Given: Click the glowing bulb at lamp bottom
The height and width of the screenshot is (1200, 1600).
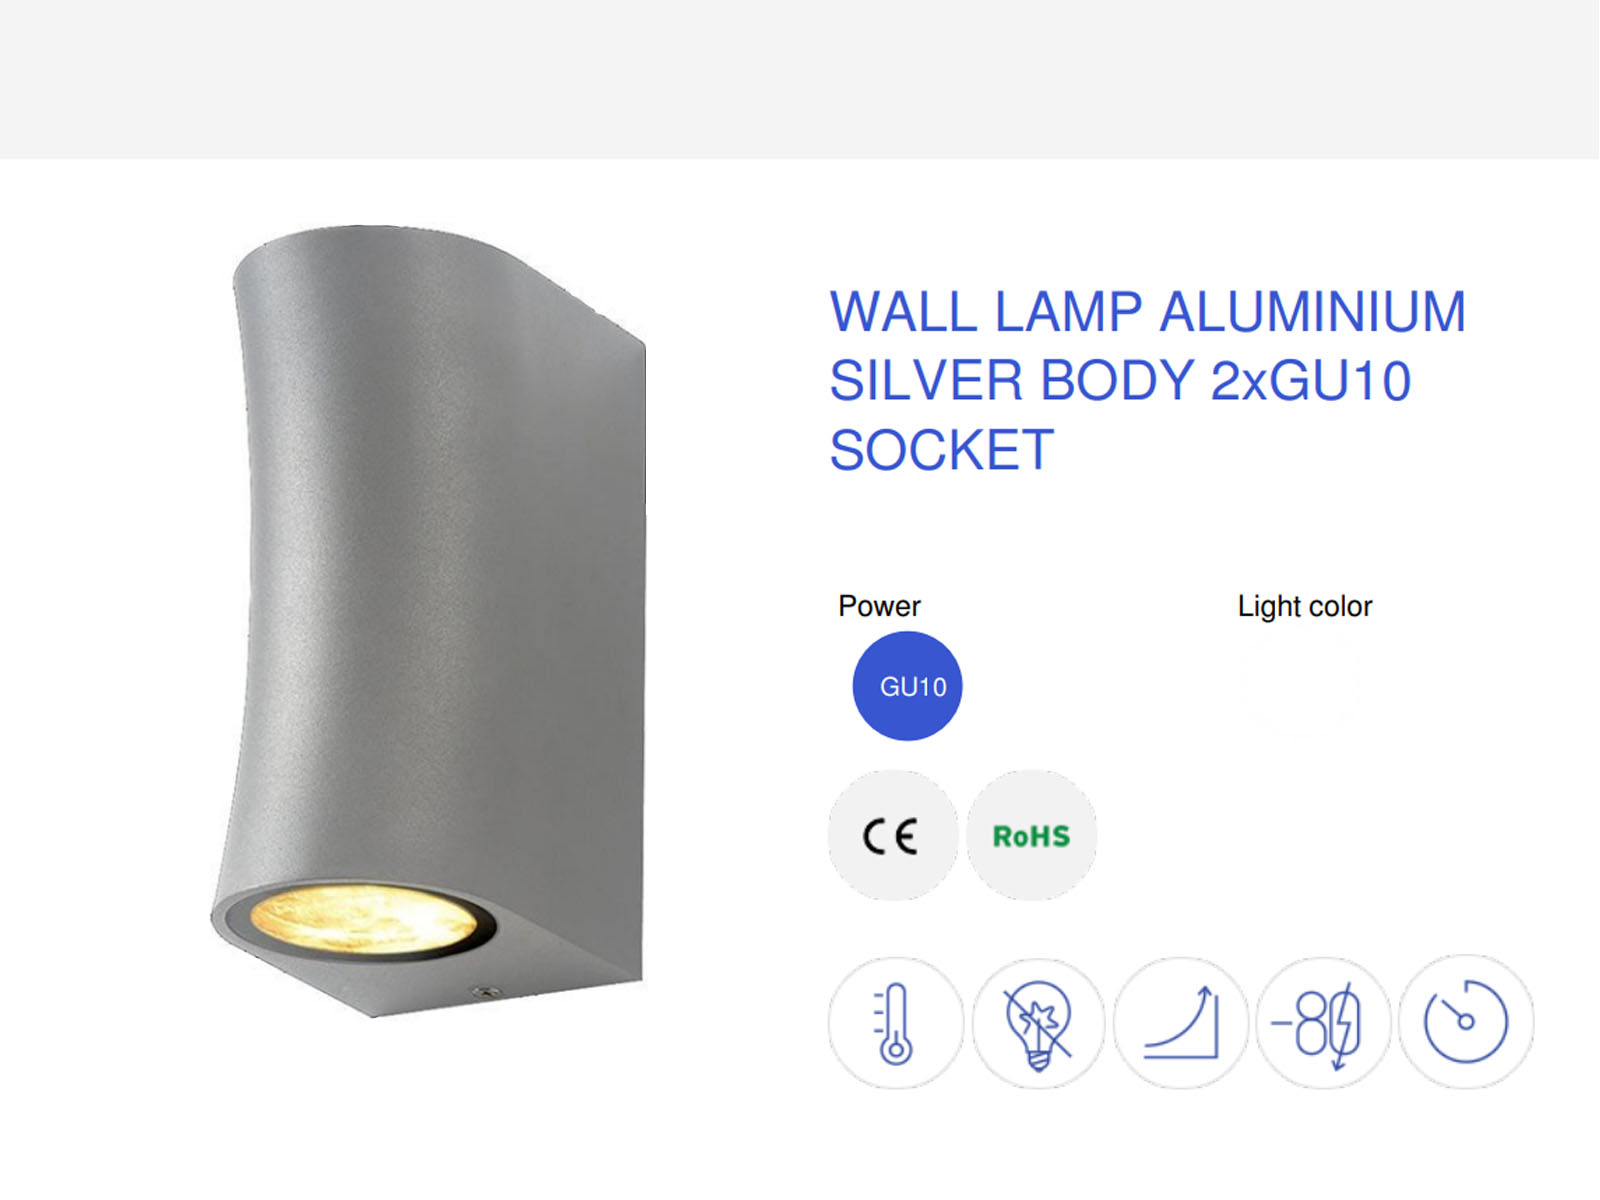Looking at the screenshot, I should (x=362, y=921).
